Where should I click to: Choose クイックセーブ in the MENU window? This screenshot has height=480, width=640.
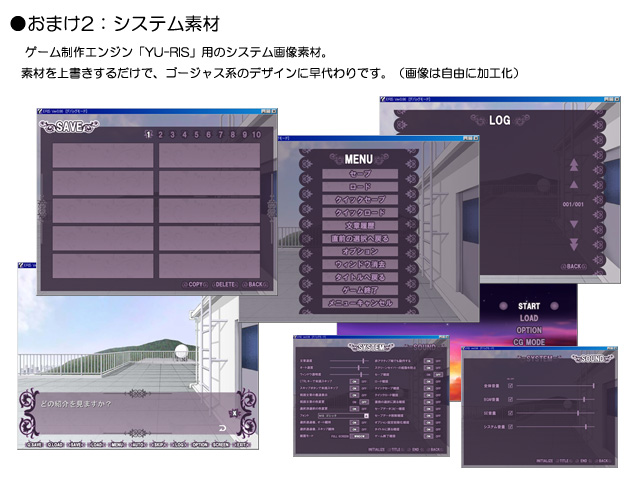(360, 200)
